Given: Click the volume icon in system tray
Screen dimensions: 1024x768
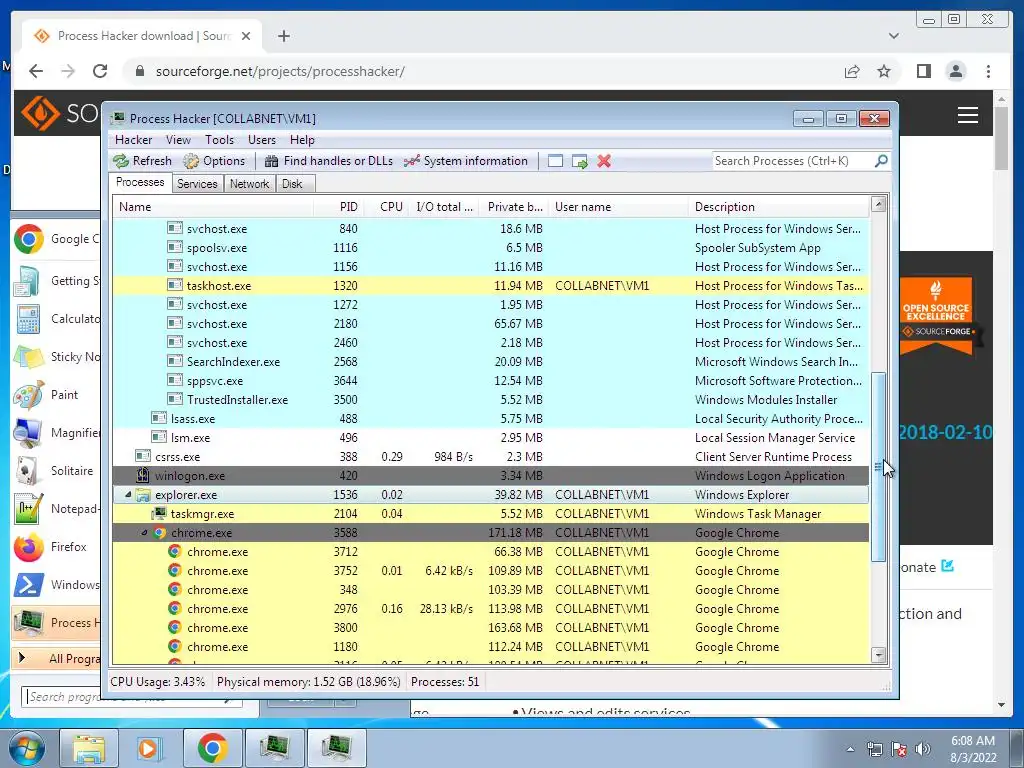Looking at the screenshot, I should (923, 749).
